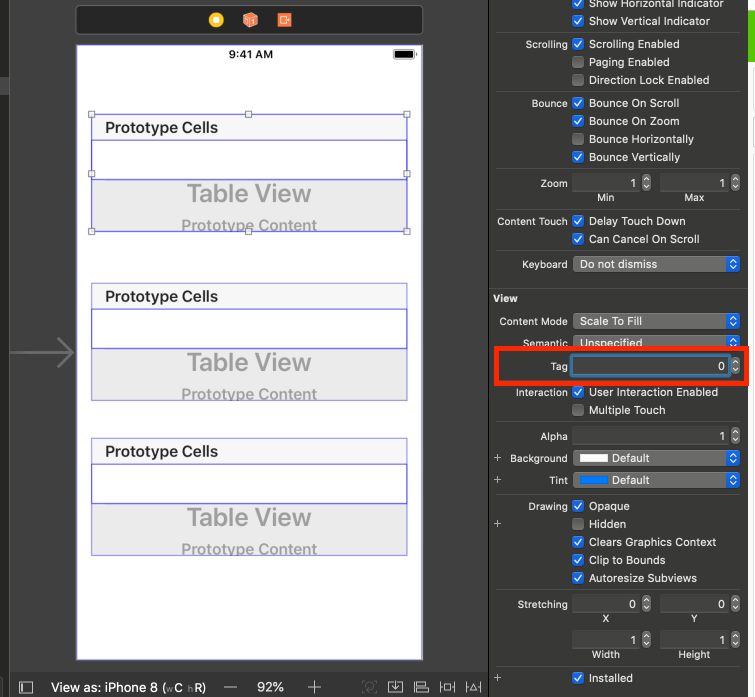Click the Update Frames icon
Viewport: 755px width, 697px height.
pyautogui.click(x=369, y=687)
